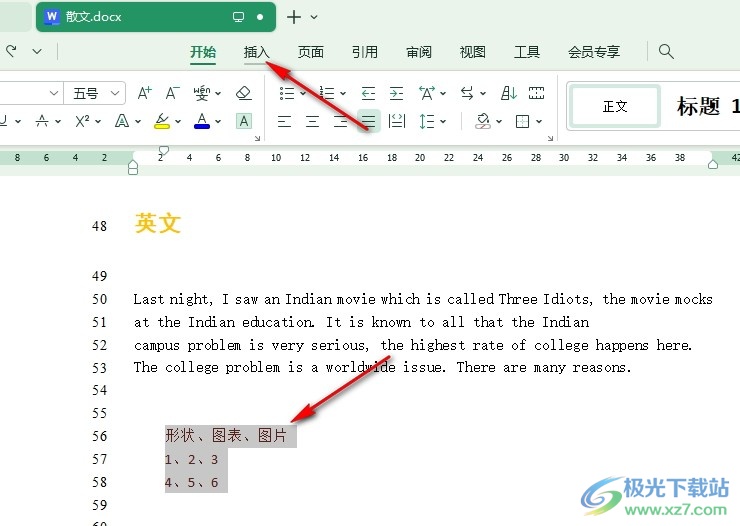Click the left indent marker on ruler
Screen dimensions: 740x526
tap(133, 167)
